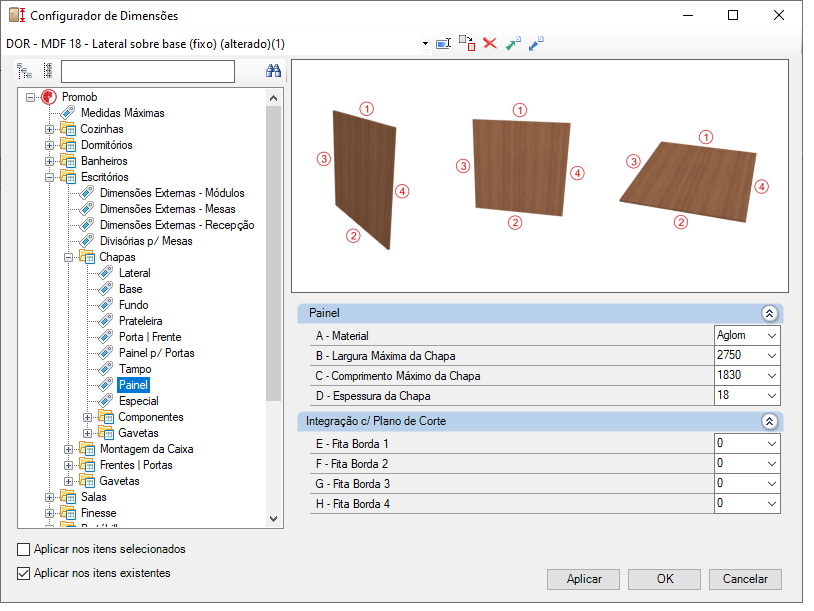814x611 pixels.
Task: Collapse the Promob root node
Action: [x=31, y=98]
